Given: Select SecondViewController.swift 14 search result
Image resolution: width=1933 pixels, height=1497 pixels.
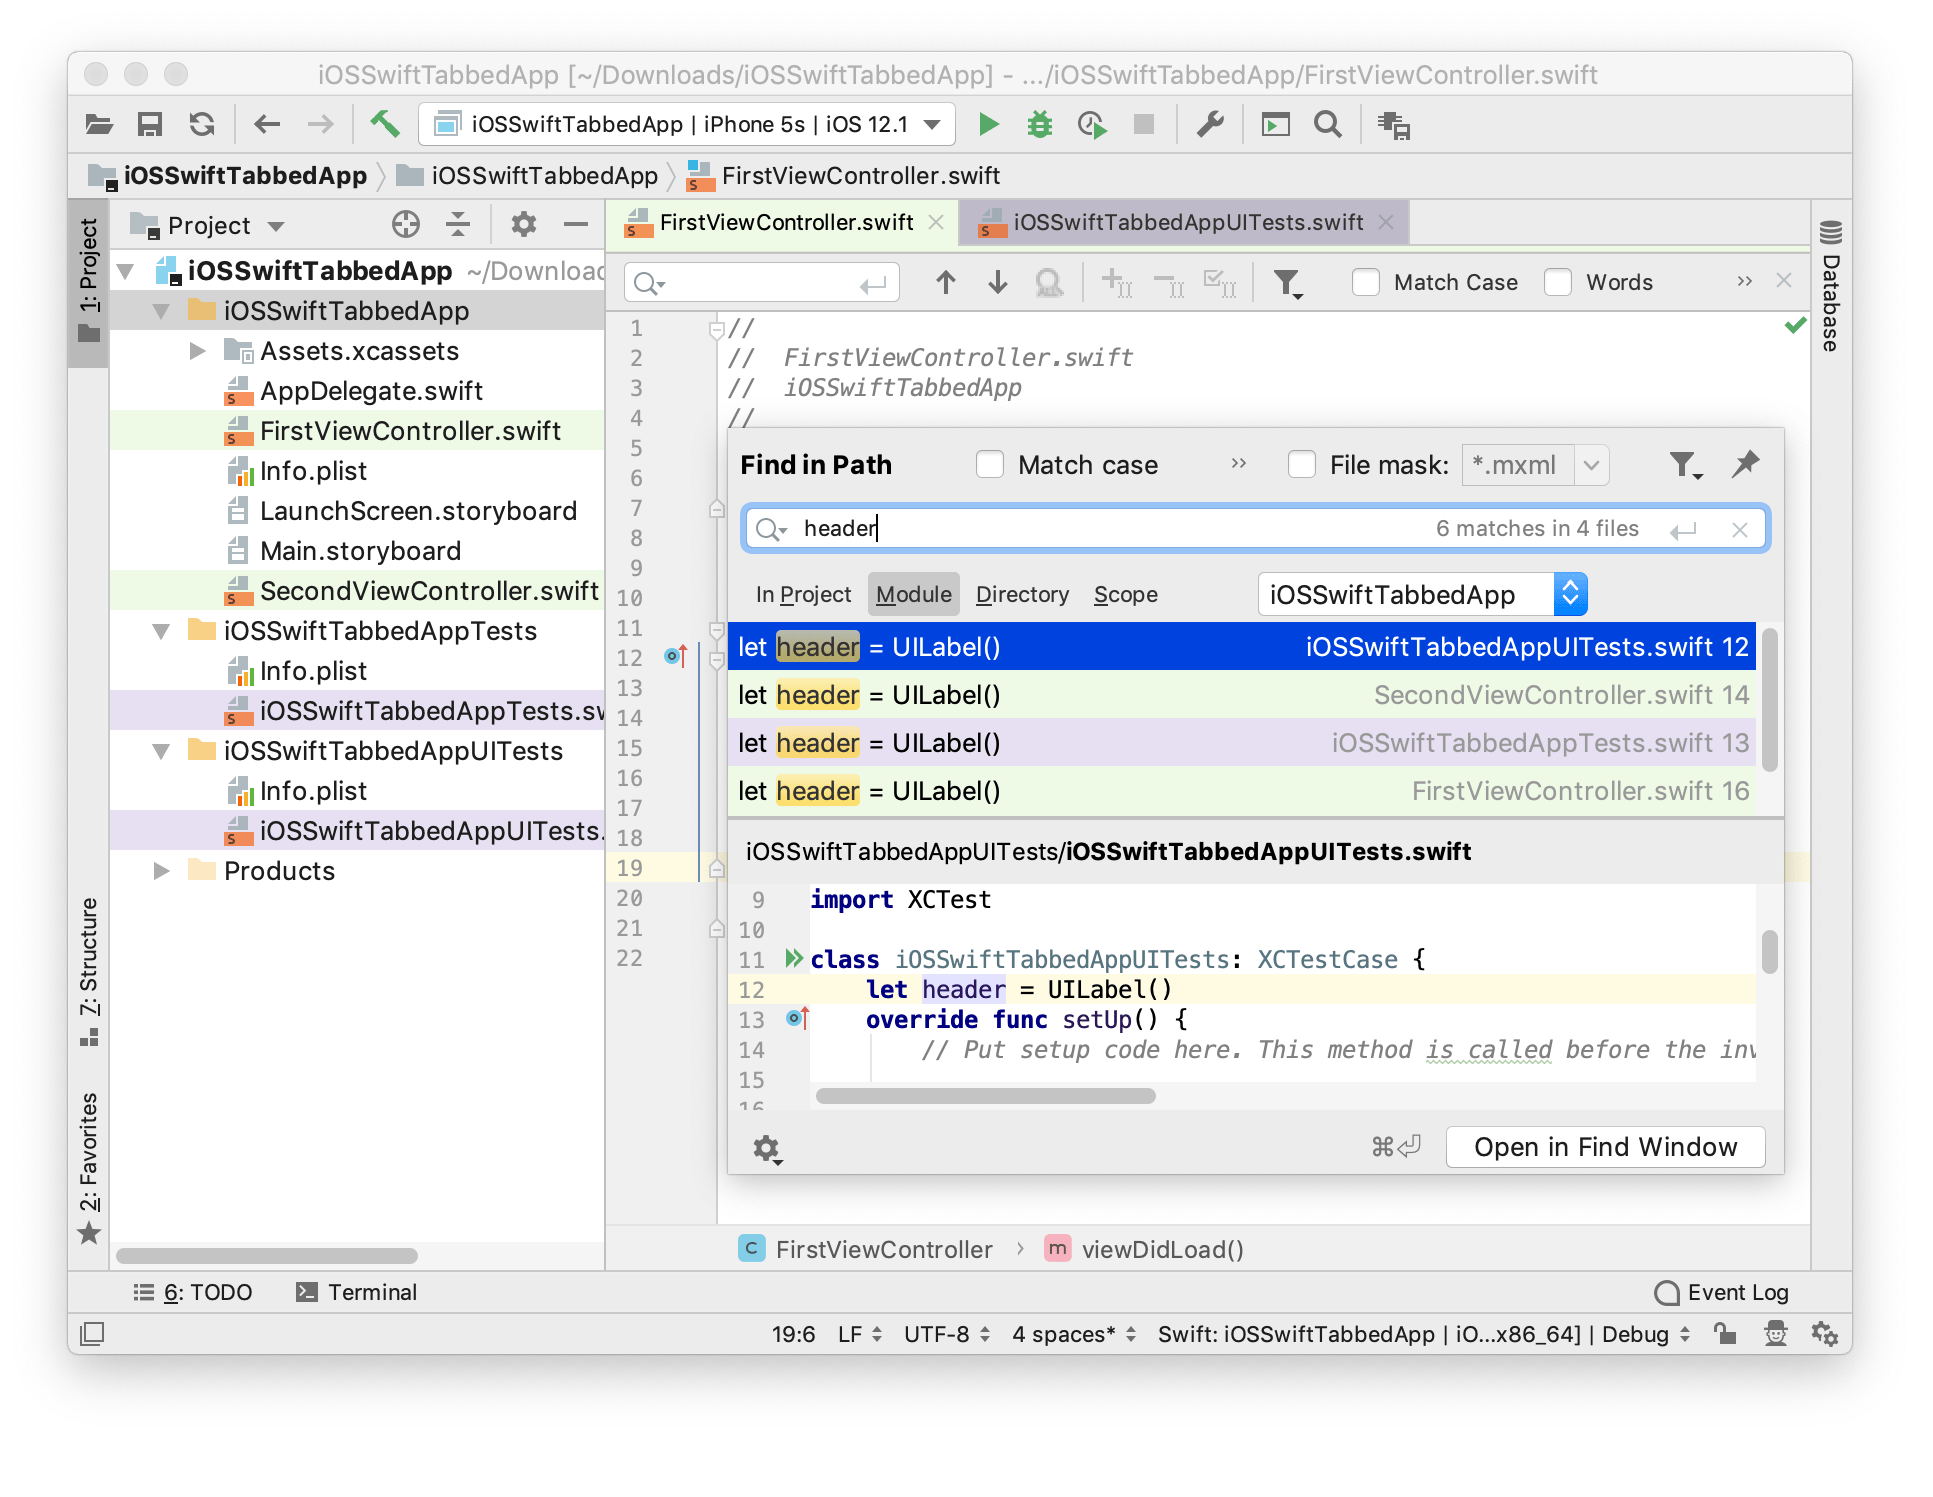Looking at the screenshot, I should pyautogui.click(x=1241, y=695).
